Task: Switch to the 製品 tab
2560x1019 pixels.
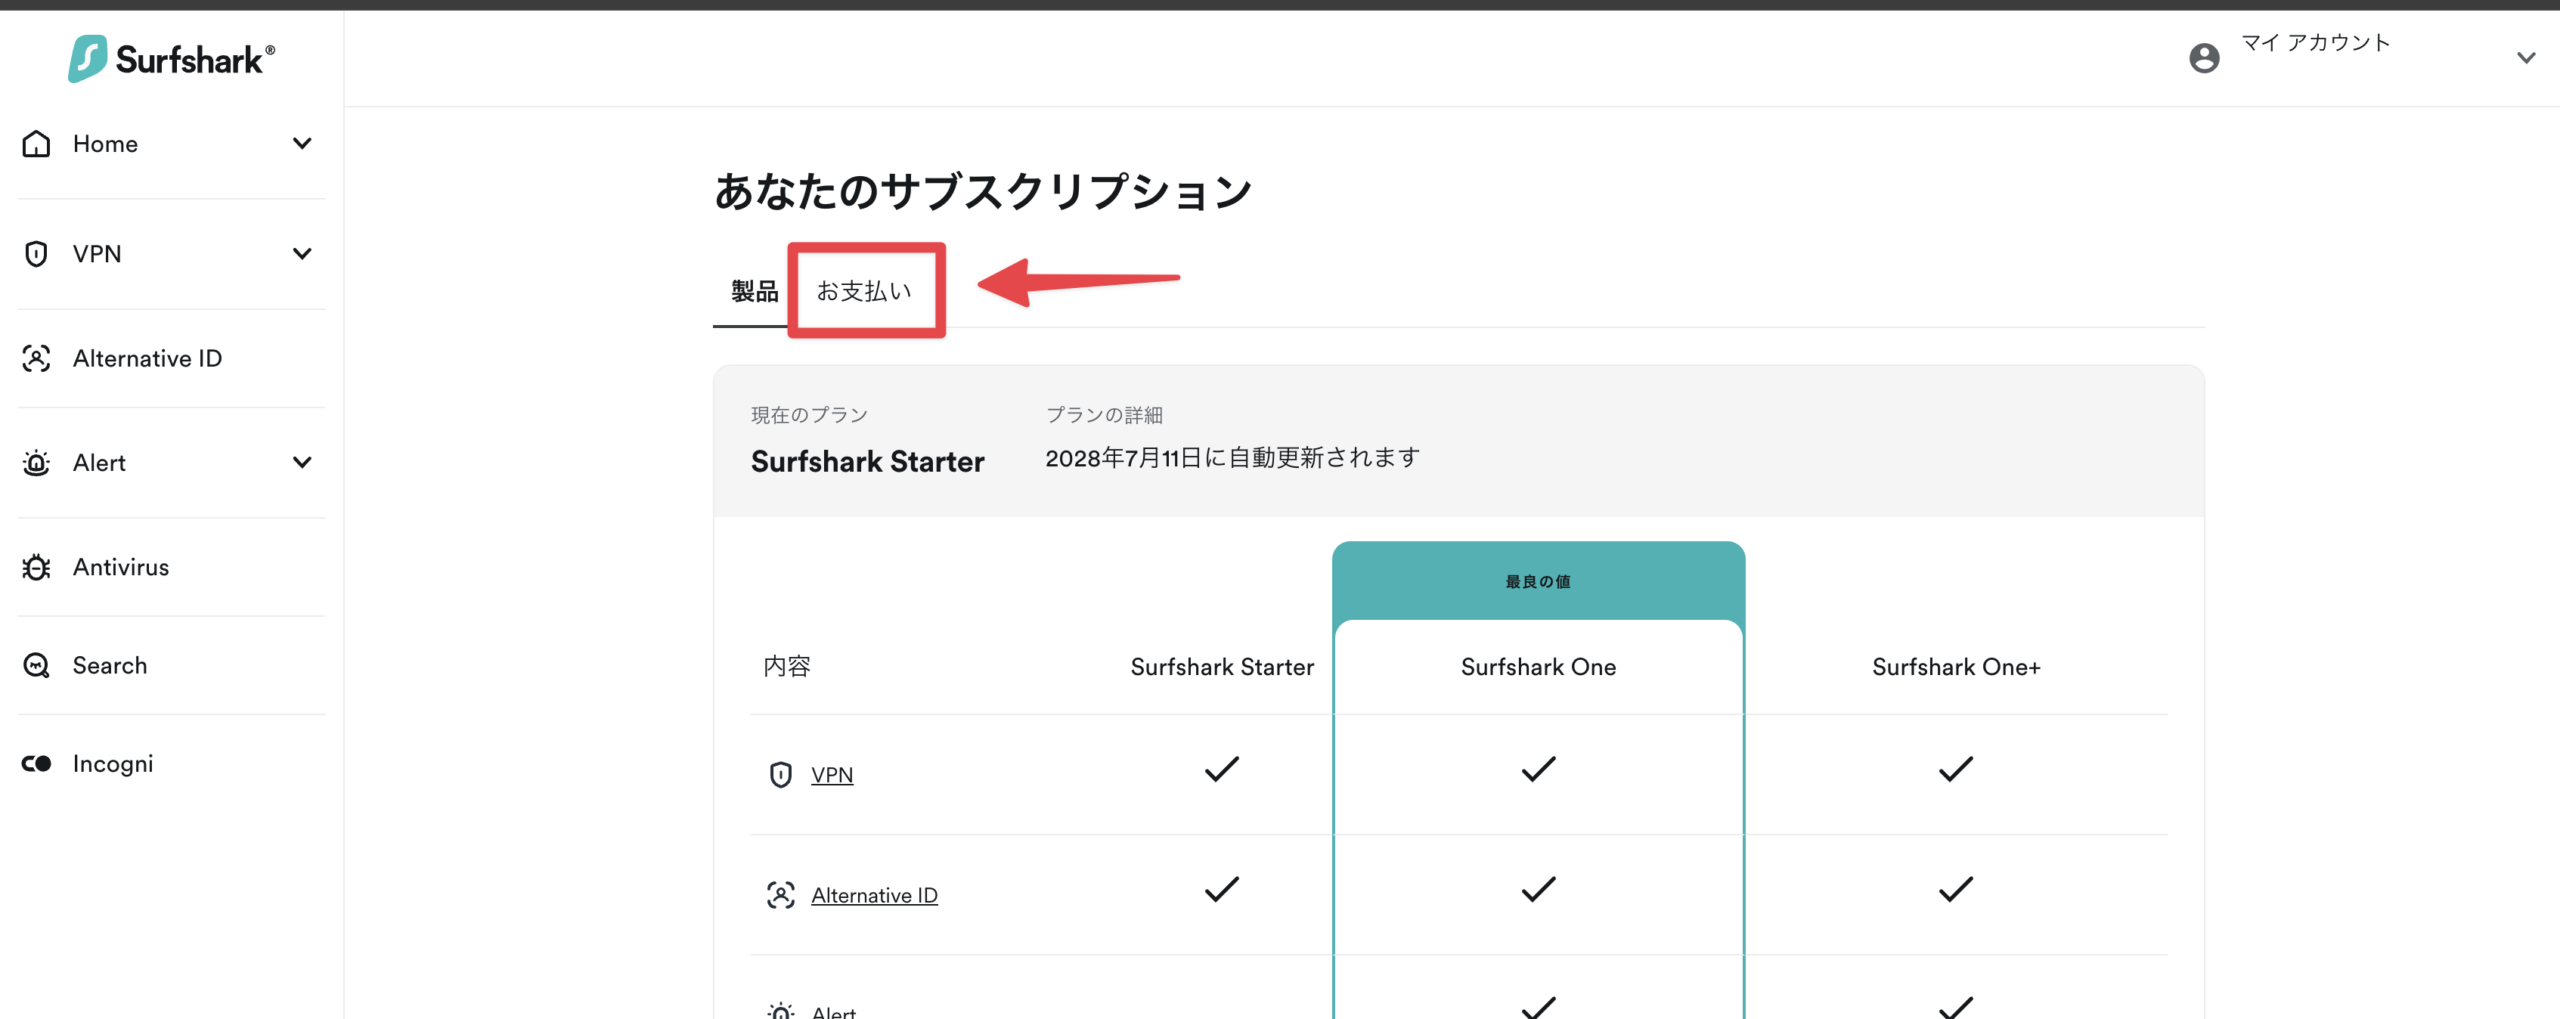Action: tap(754, 291)
